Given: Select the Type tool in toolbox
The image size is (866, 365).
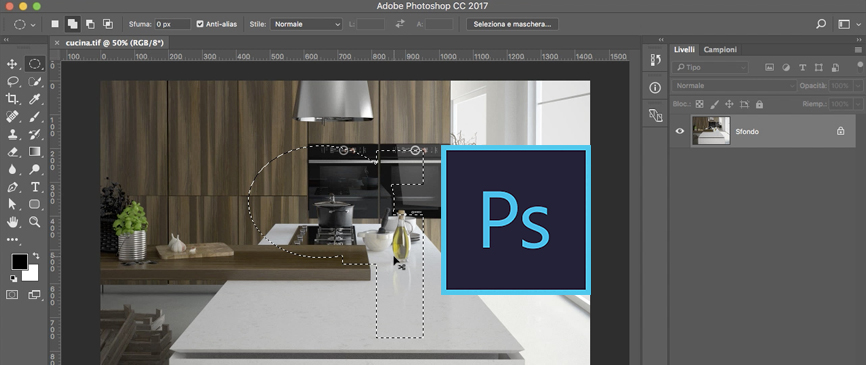Looking at the screenshot, I should click(34, 187).
